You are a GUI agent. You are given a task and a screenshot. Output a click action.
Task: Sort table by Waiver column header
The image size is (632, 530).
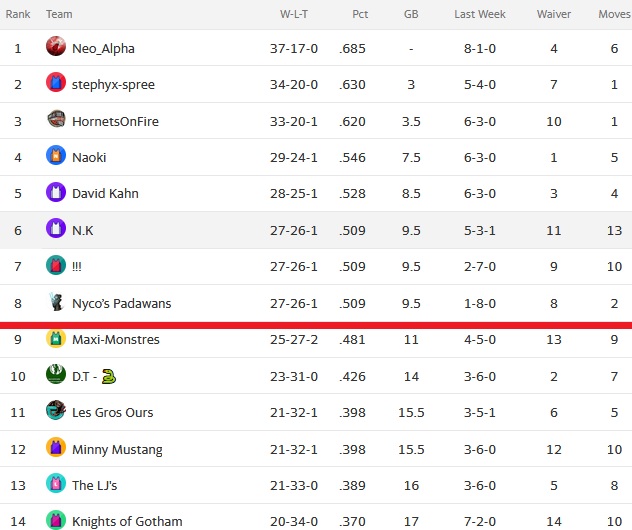pos(554,14)
